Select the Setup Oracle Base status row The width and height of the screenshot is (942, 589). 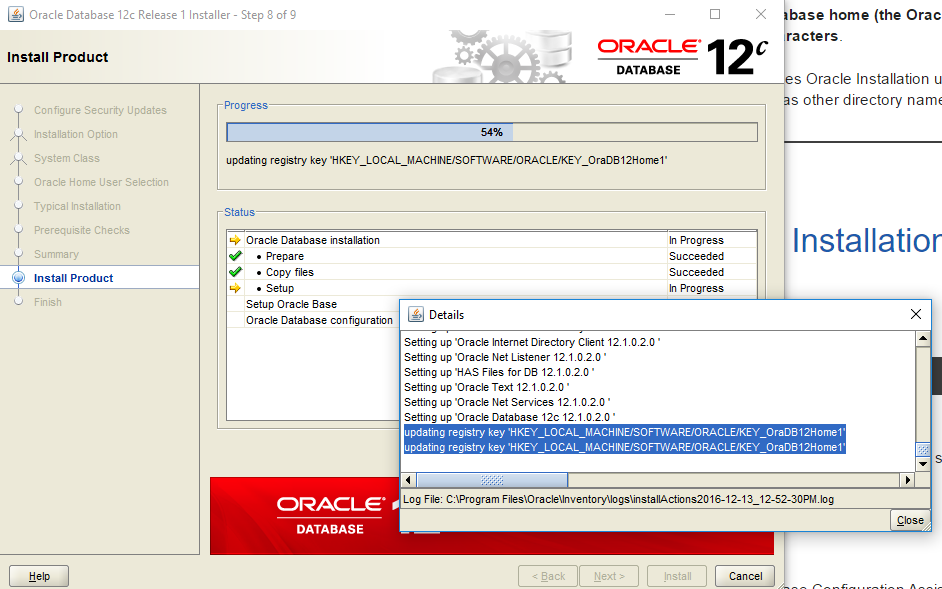pyautogui.click(x=291, y=304)
